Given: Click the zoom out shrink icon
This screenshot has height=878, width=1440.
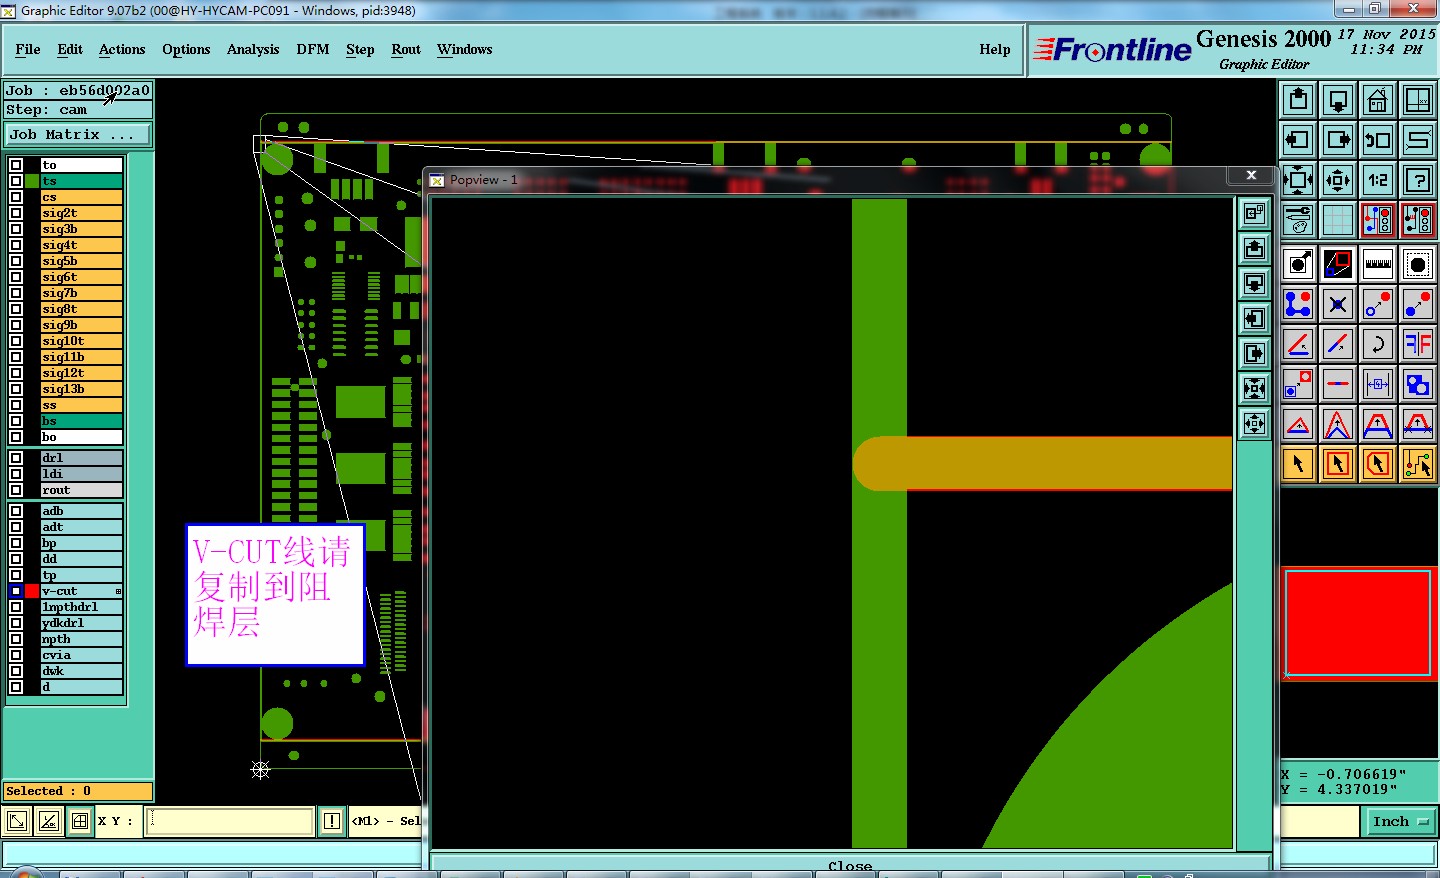Looking at the screenshot, I should tap(1338, 180).
